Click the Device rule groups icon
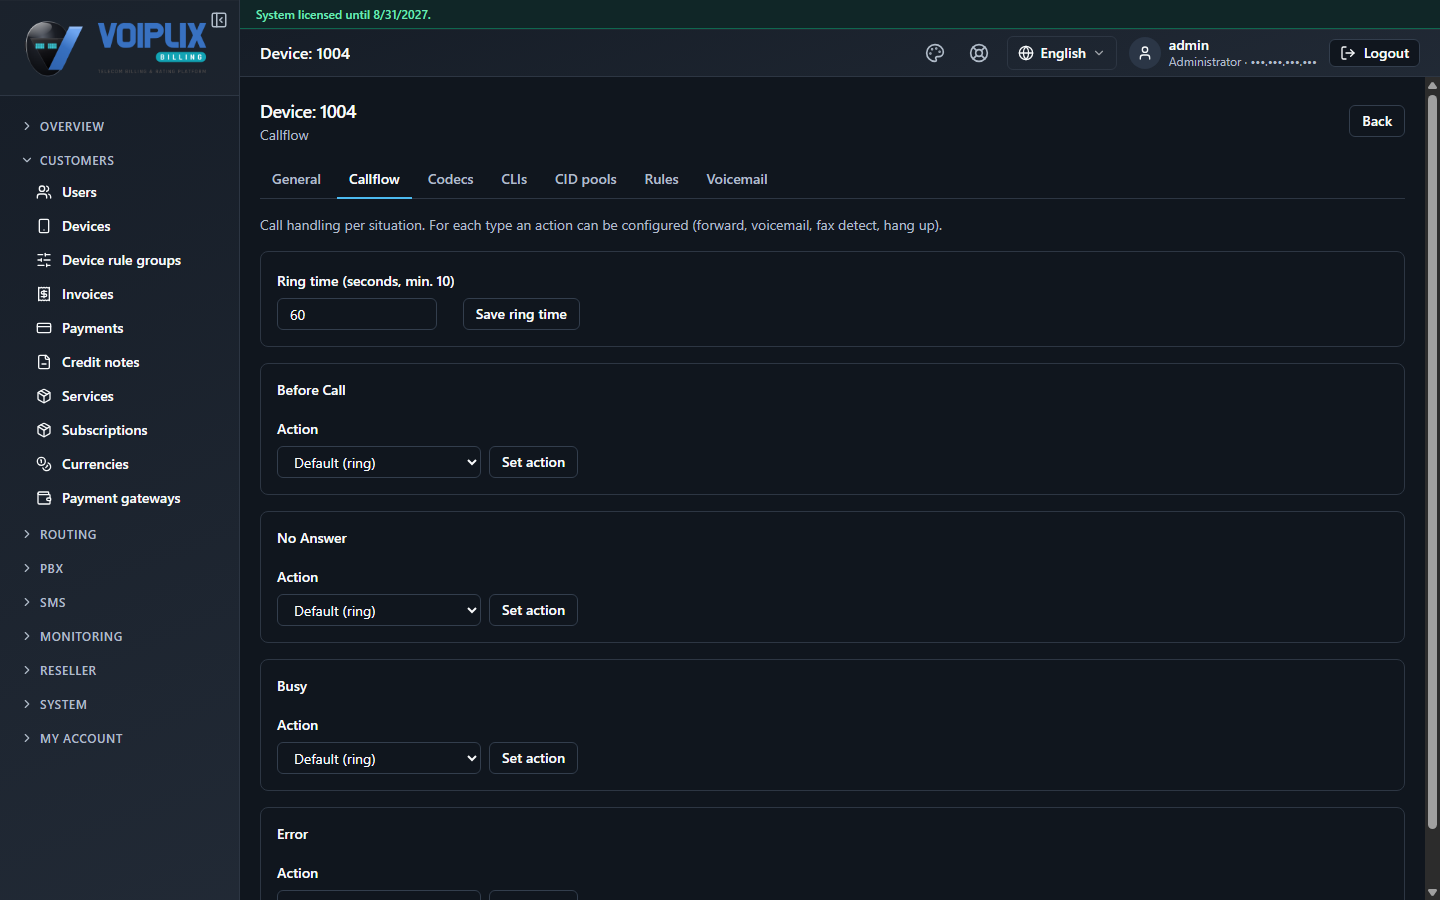The width and height of the screenshot is (1440, 900). coord(44,260)
